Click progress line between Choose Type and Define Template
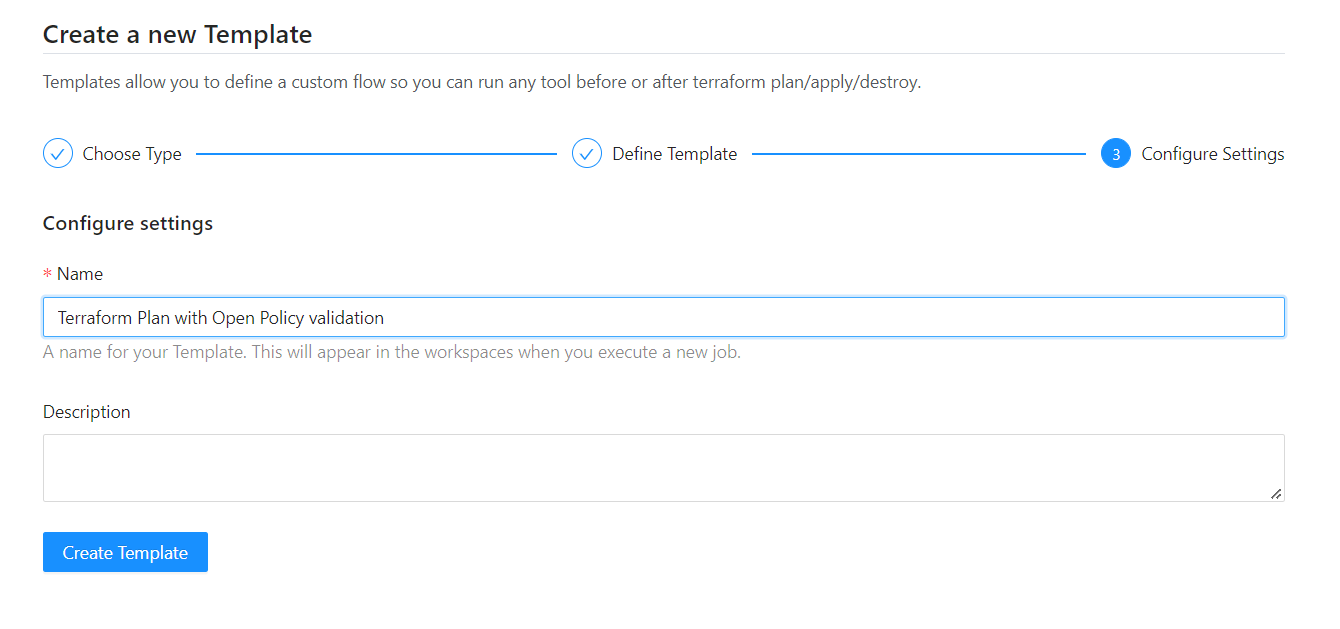This screenshot has width=1340, height=629. pos(376,154)
